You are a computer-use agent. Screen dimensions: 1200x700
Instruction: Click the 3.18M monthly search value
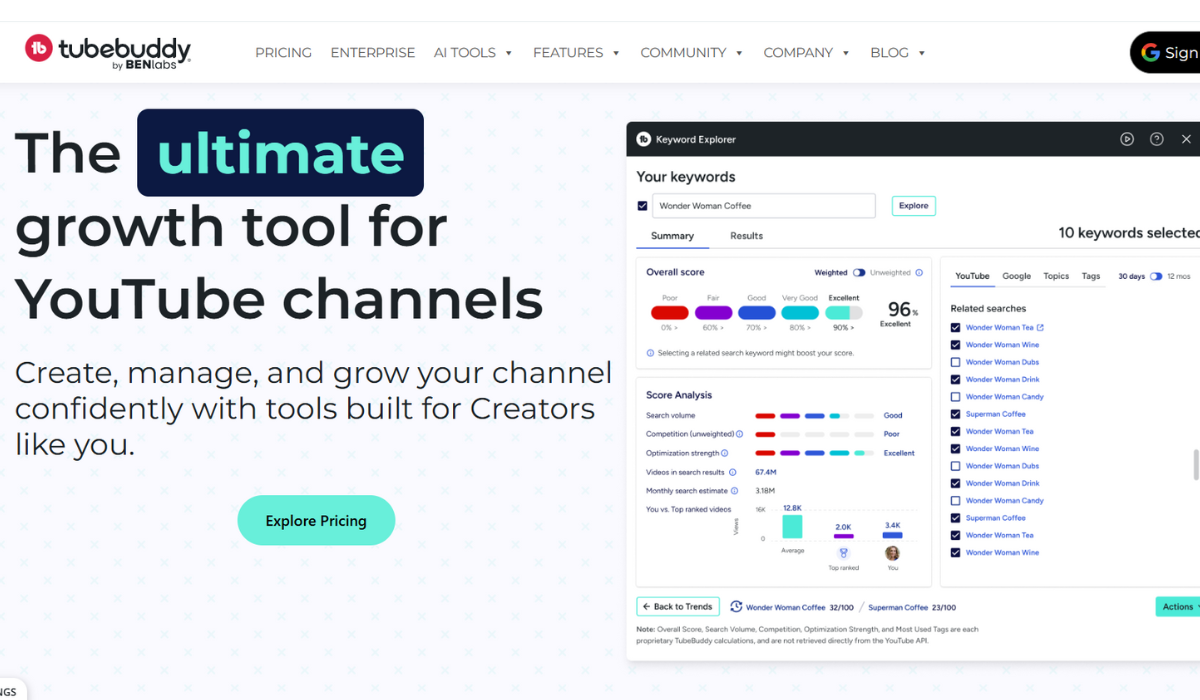tap(766, 491)
